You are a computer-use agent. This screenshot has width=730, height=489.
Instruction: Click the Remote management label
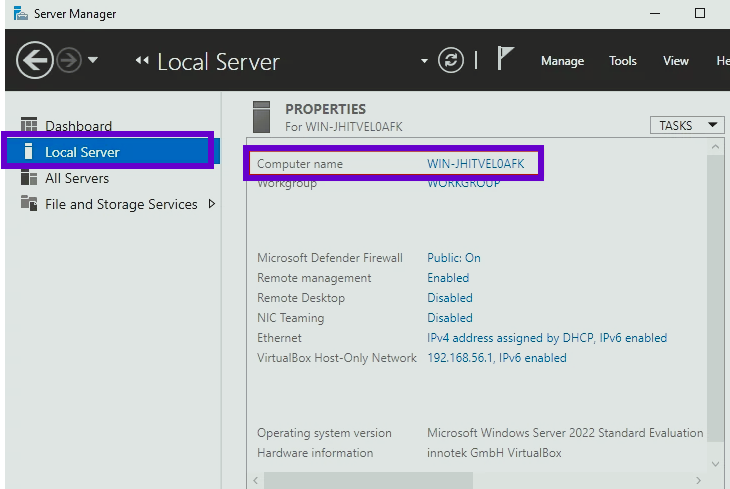pos(314,278)
